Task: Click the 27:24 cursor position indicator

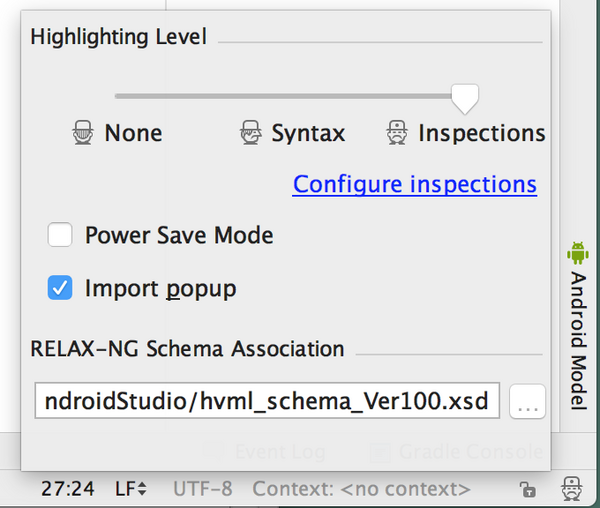Action: 68,489
